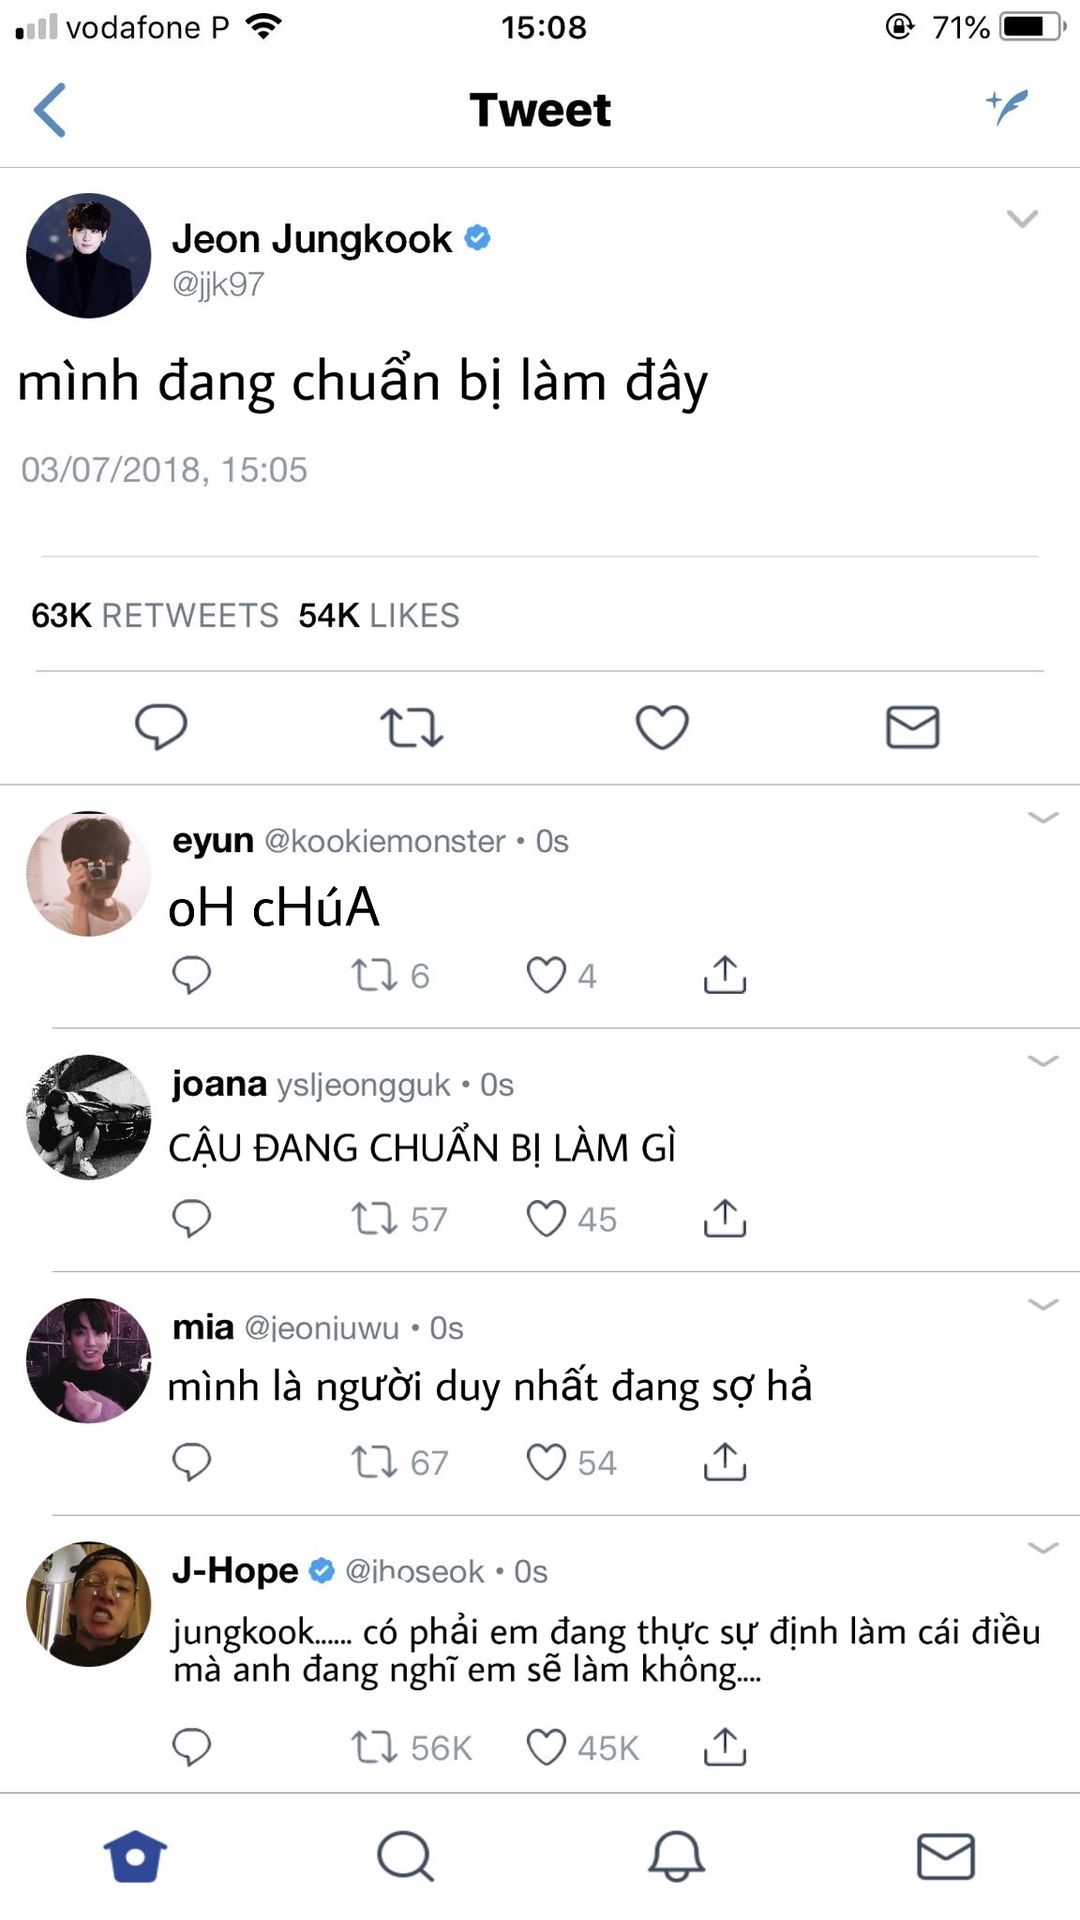Reply to Jeon Jungkook's main tweet
Screen dimensions: 1080x1920
point(161,727)
